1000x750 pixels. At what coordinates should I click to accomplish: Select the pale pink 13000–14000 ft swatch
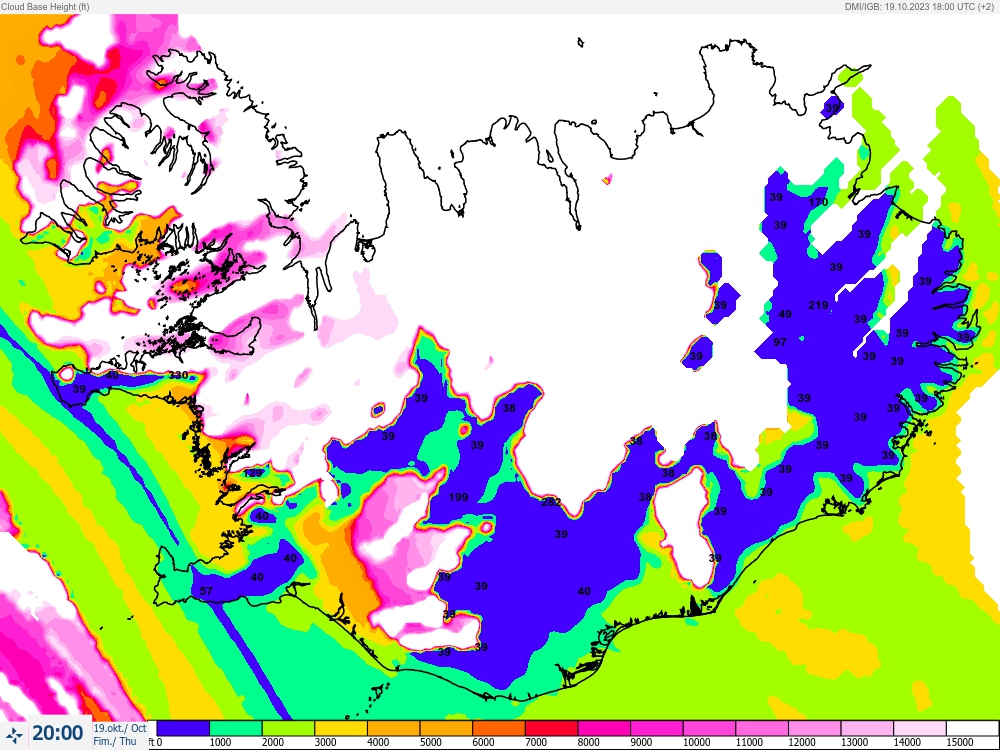[x=867, y=728]
